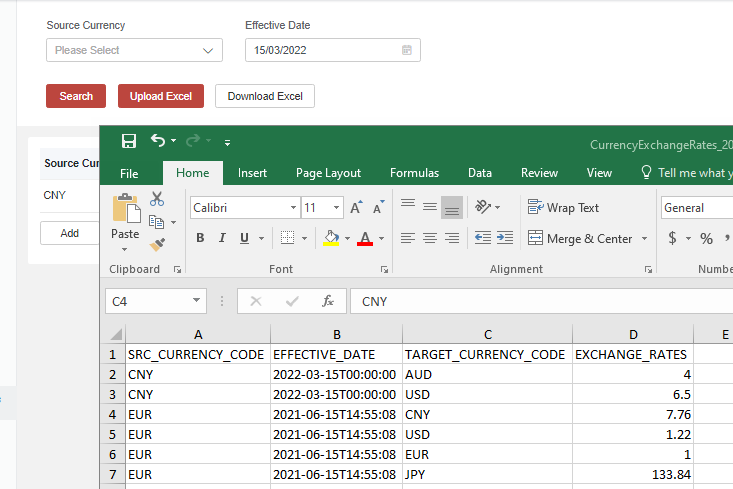This screenshot has width=733, height=489.
Task: Align text right
Action: (x=452, y=238)
